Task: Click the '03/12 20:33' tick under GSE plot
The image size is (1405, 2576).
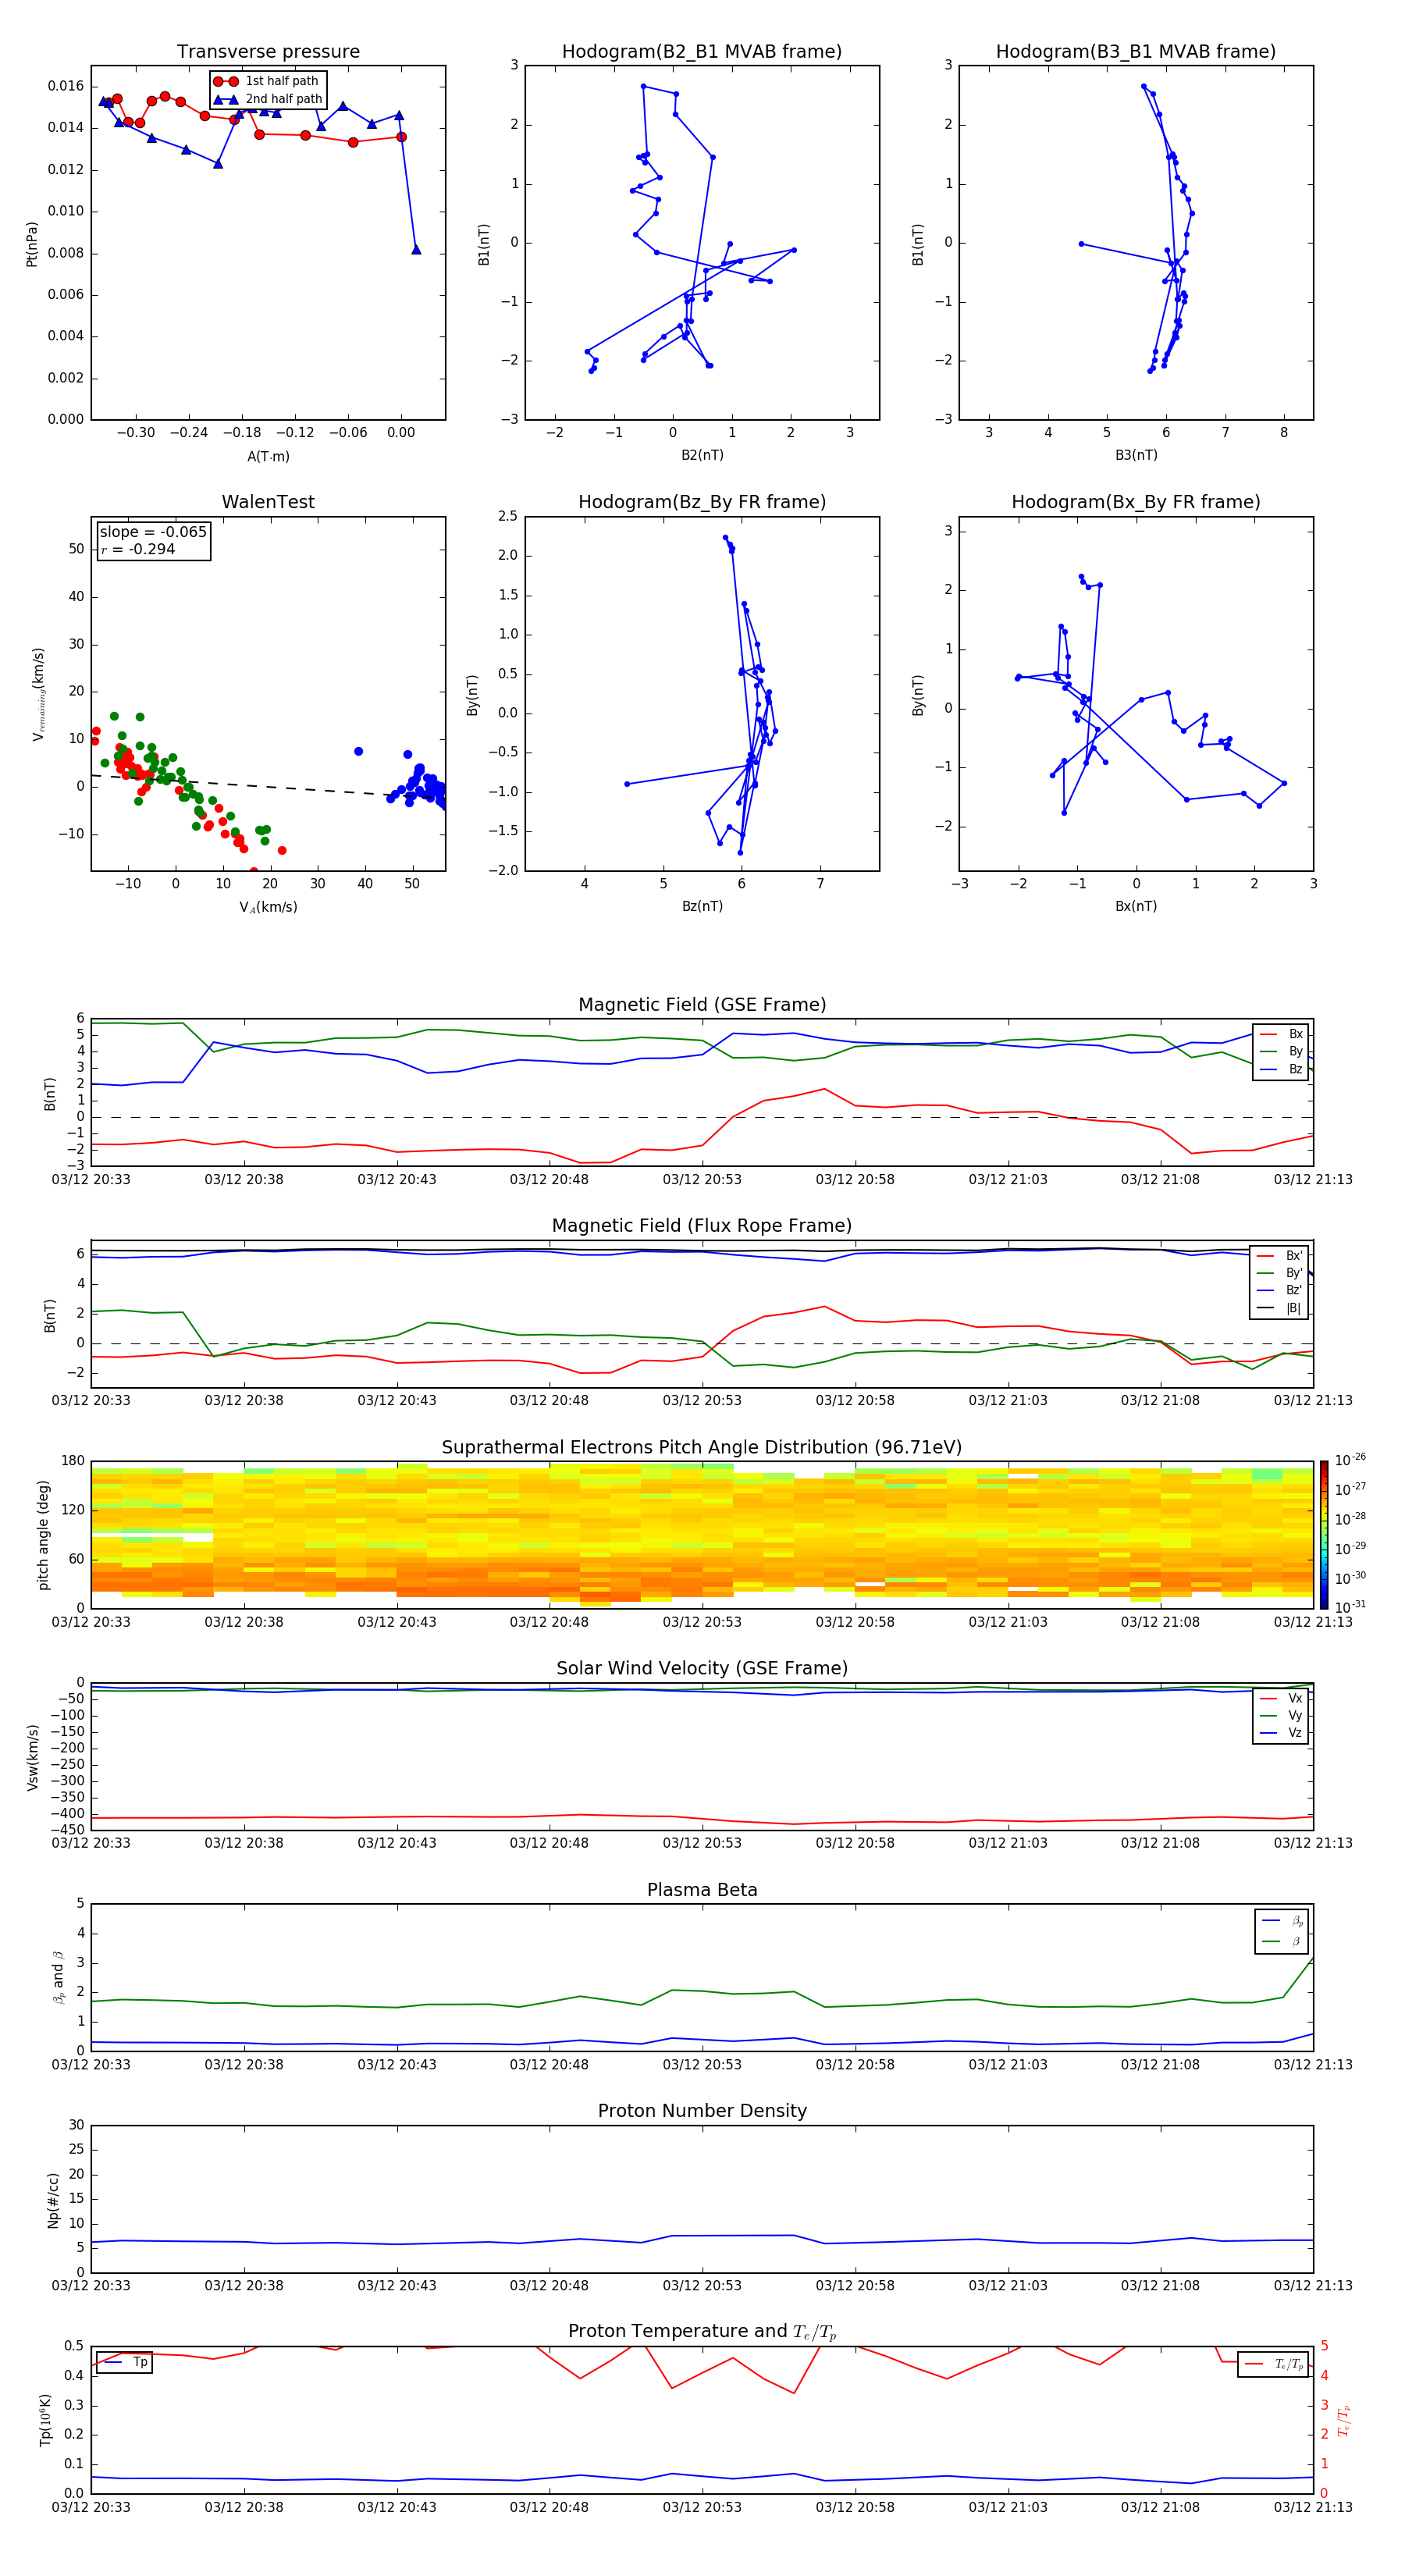Action: tap(91, 1180)
